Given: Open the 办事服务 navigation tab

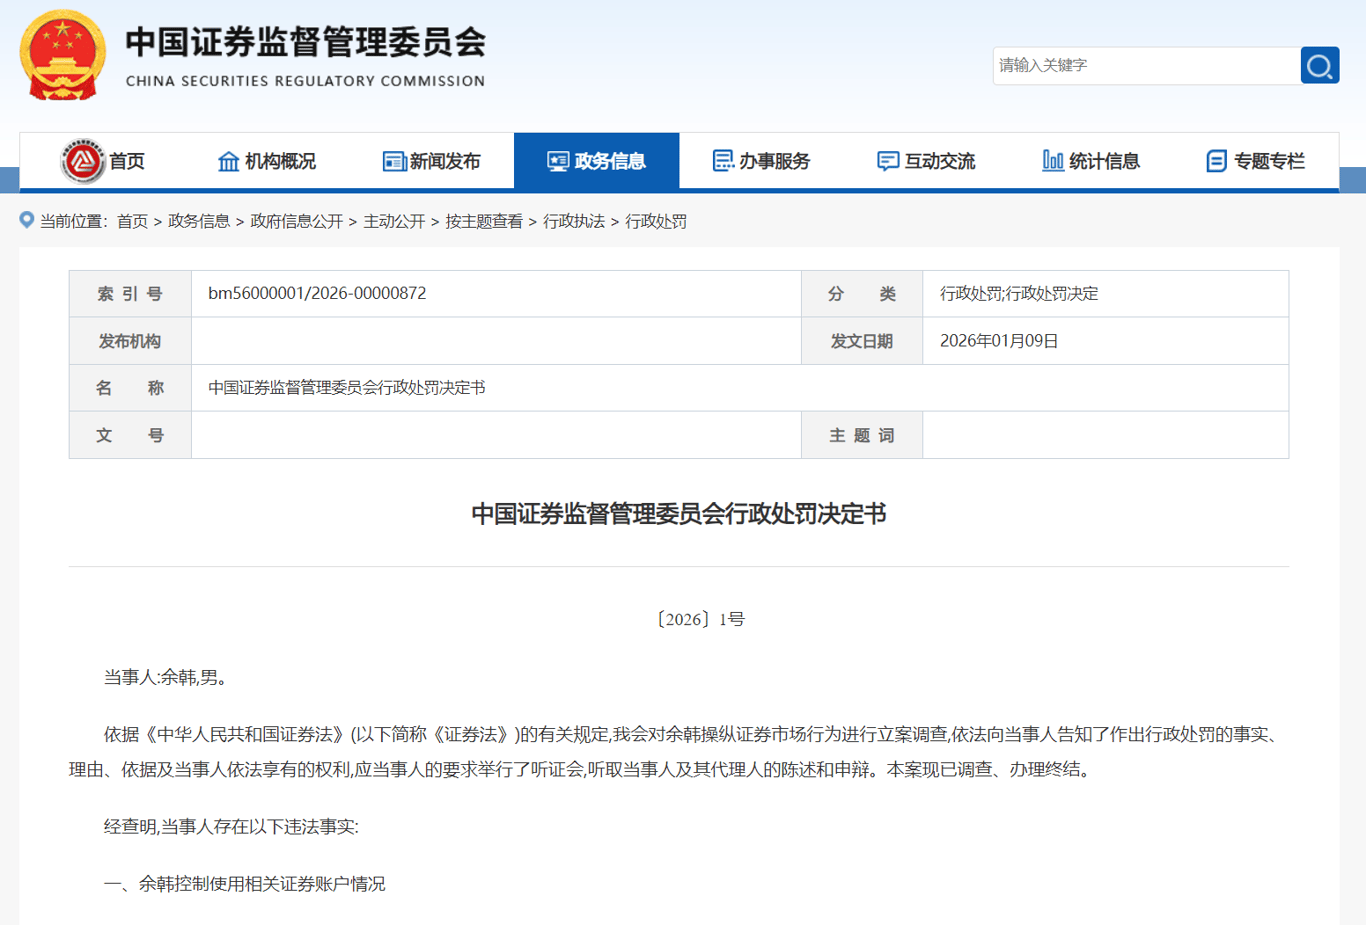Looking at the screenshot, I should coord(762,161).
